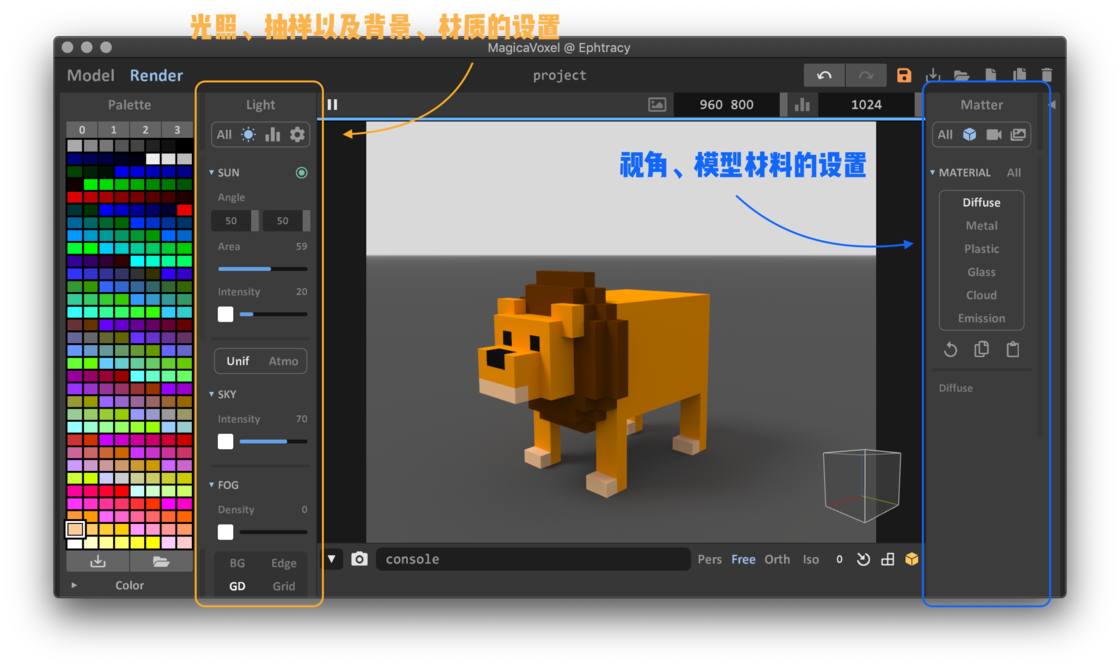1120x669 pixels.
Task: Click the Unif lighting mode button
Action: click(237, 361)
